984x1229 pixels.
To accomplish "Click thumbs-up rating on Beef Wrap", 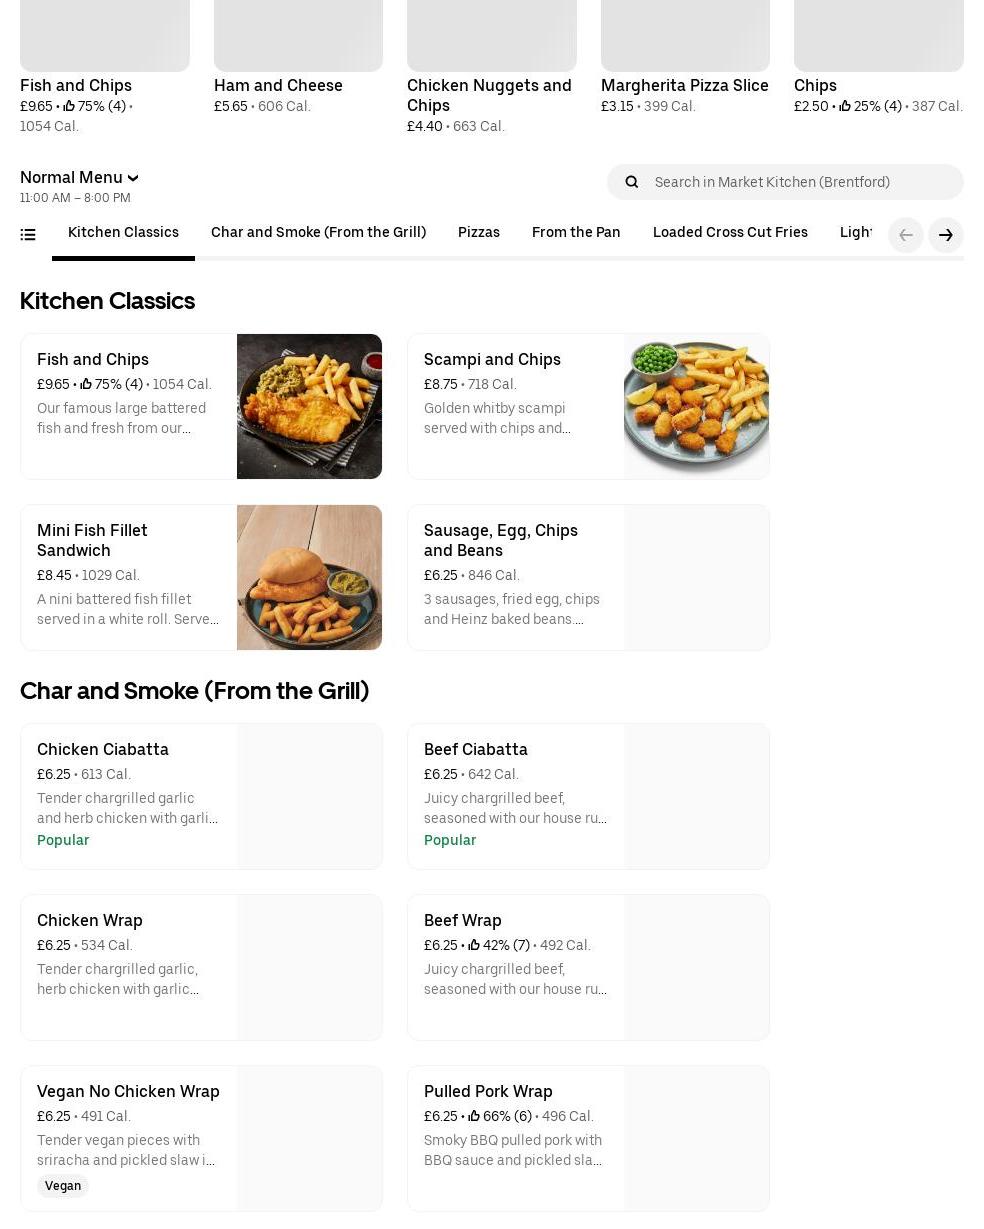I will coord(474,945).
